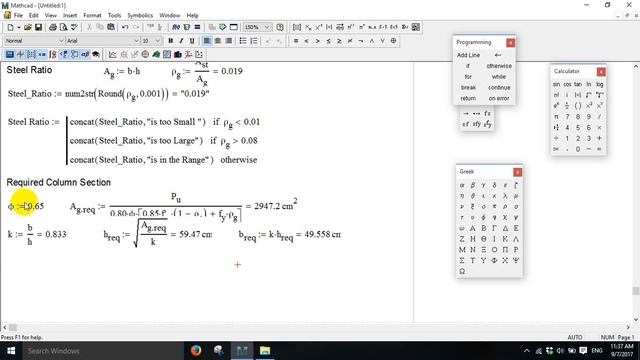Open the Symbolics menu

point(140,16)
